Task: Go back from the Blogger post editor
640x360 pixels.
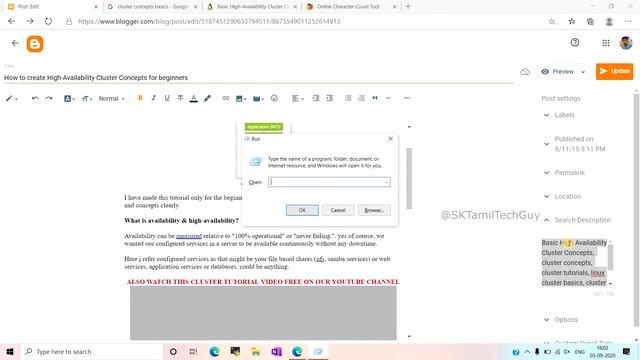Action: click(15, 43)
